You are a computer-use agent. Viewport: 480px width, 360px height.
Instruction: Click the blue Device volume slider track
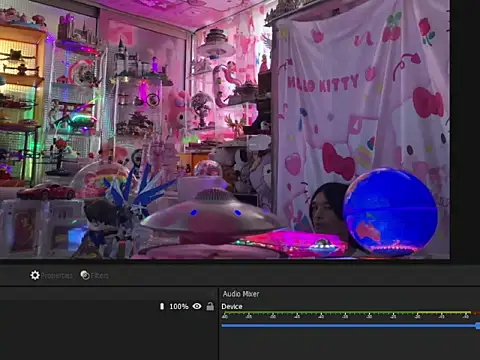[x=349, y=326]
